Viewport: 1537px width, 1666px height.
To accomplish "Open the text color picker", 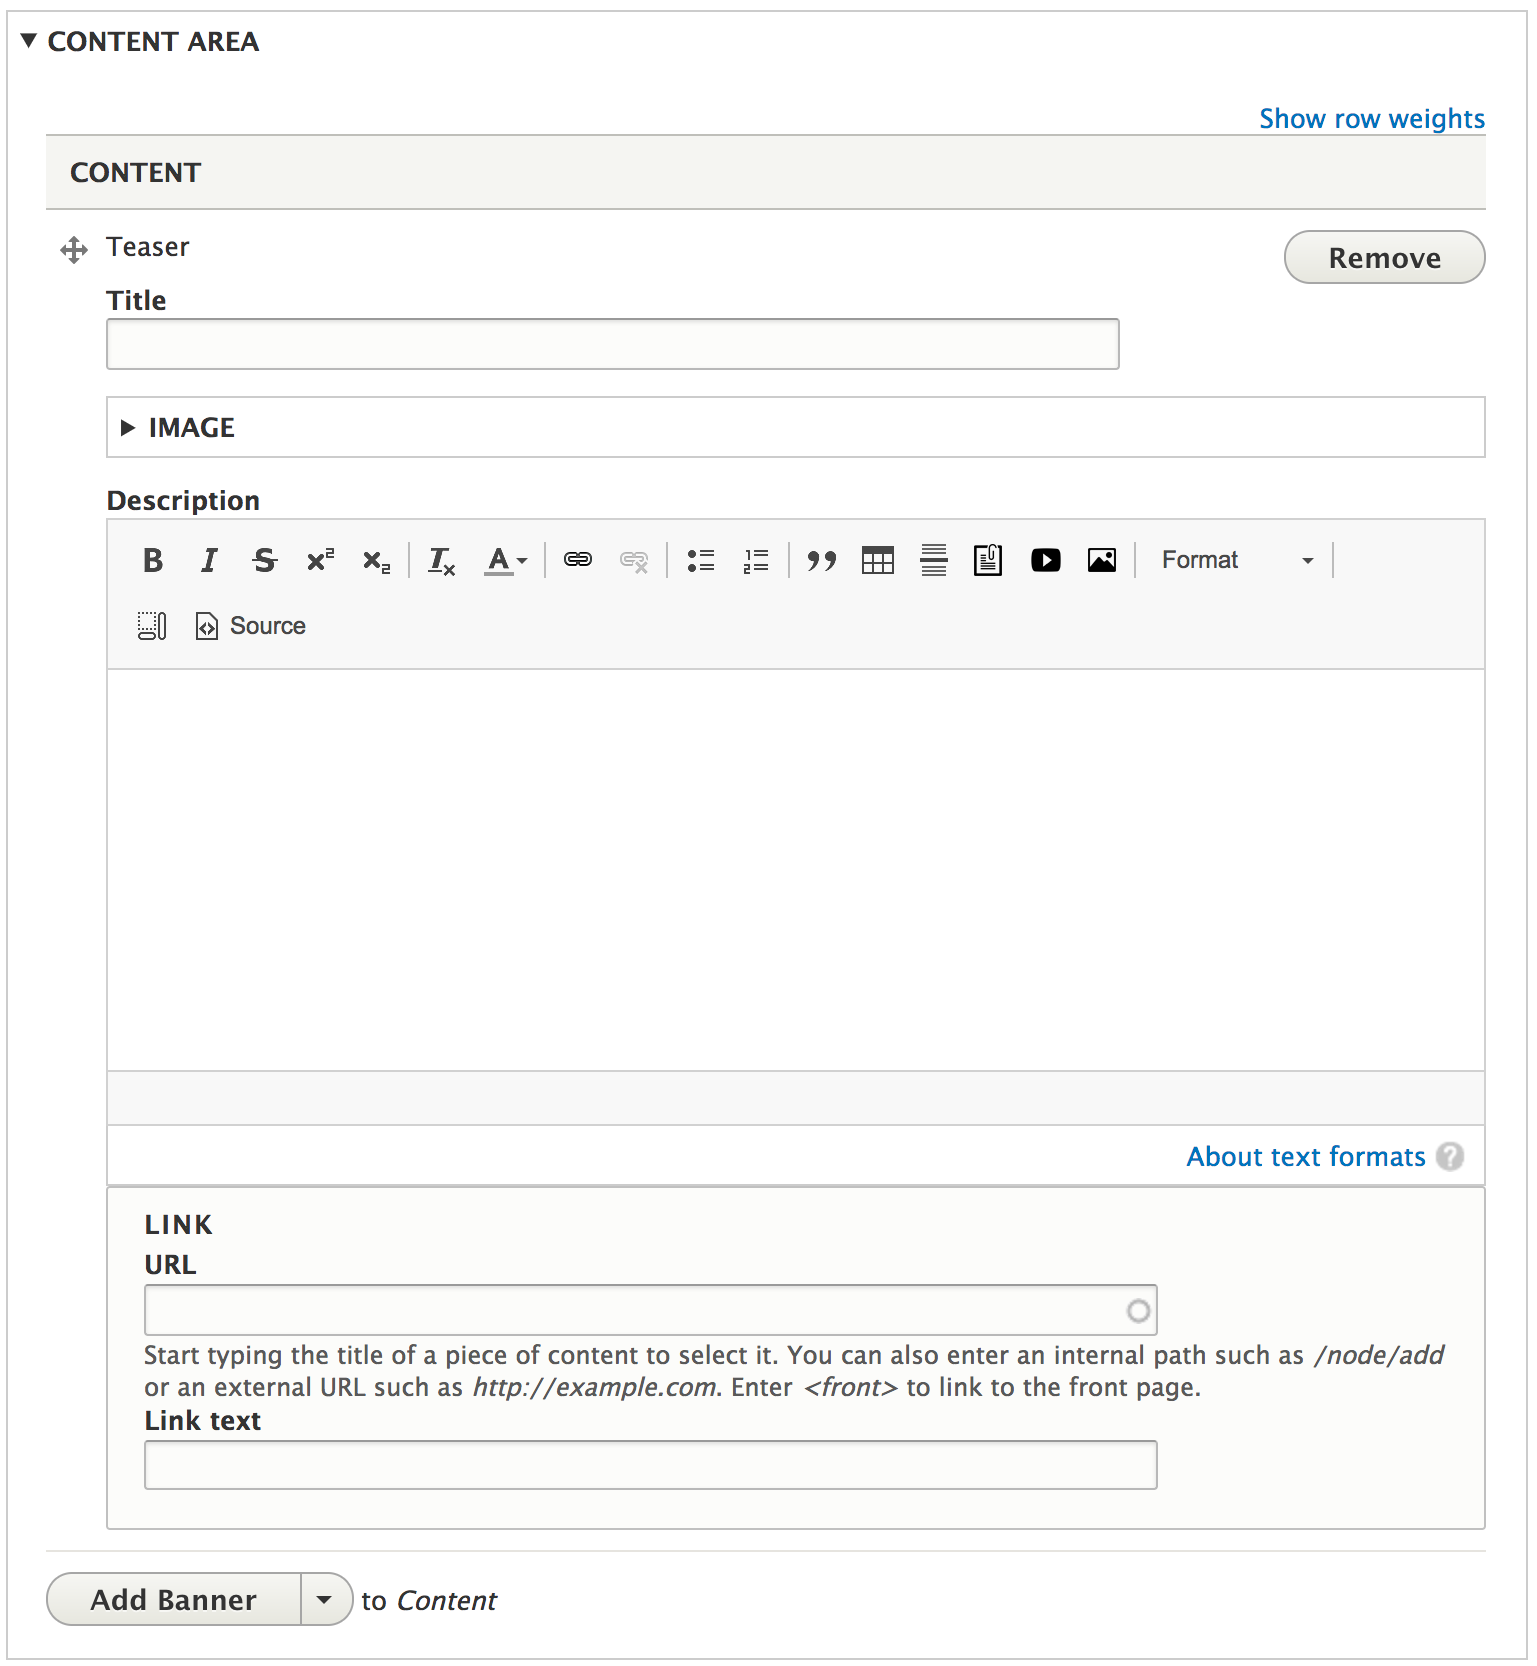I will [505, 560].
